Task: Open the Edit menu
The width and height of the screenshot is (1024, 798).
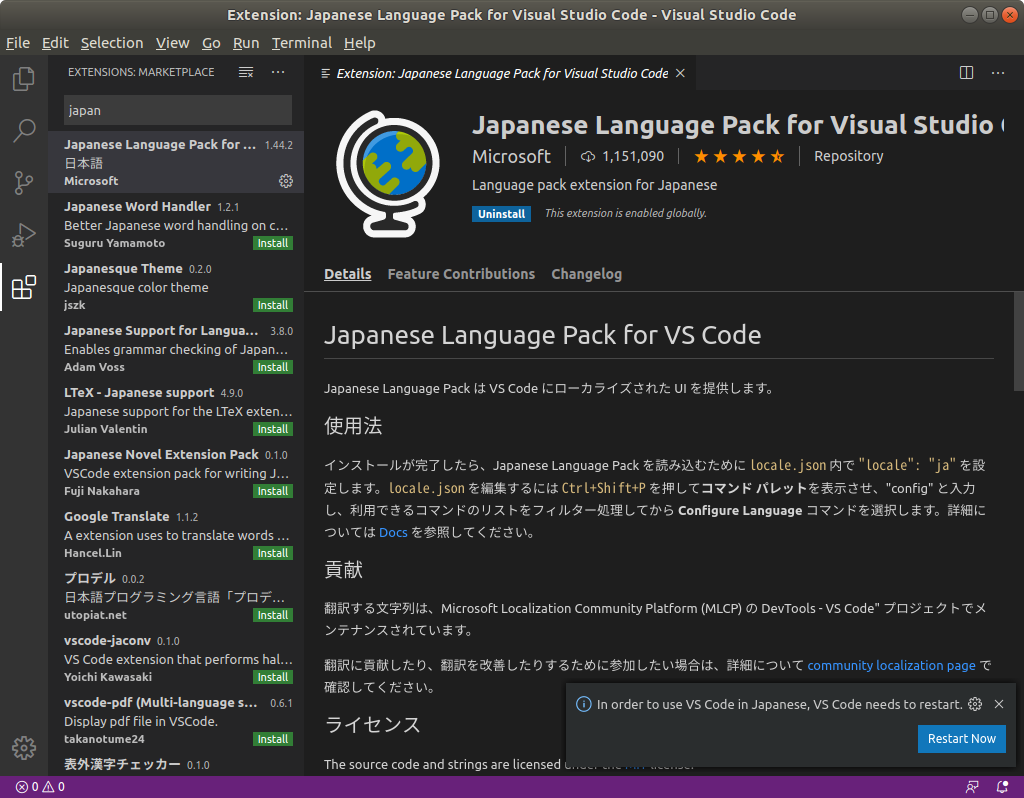Action: [55, 43]
